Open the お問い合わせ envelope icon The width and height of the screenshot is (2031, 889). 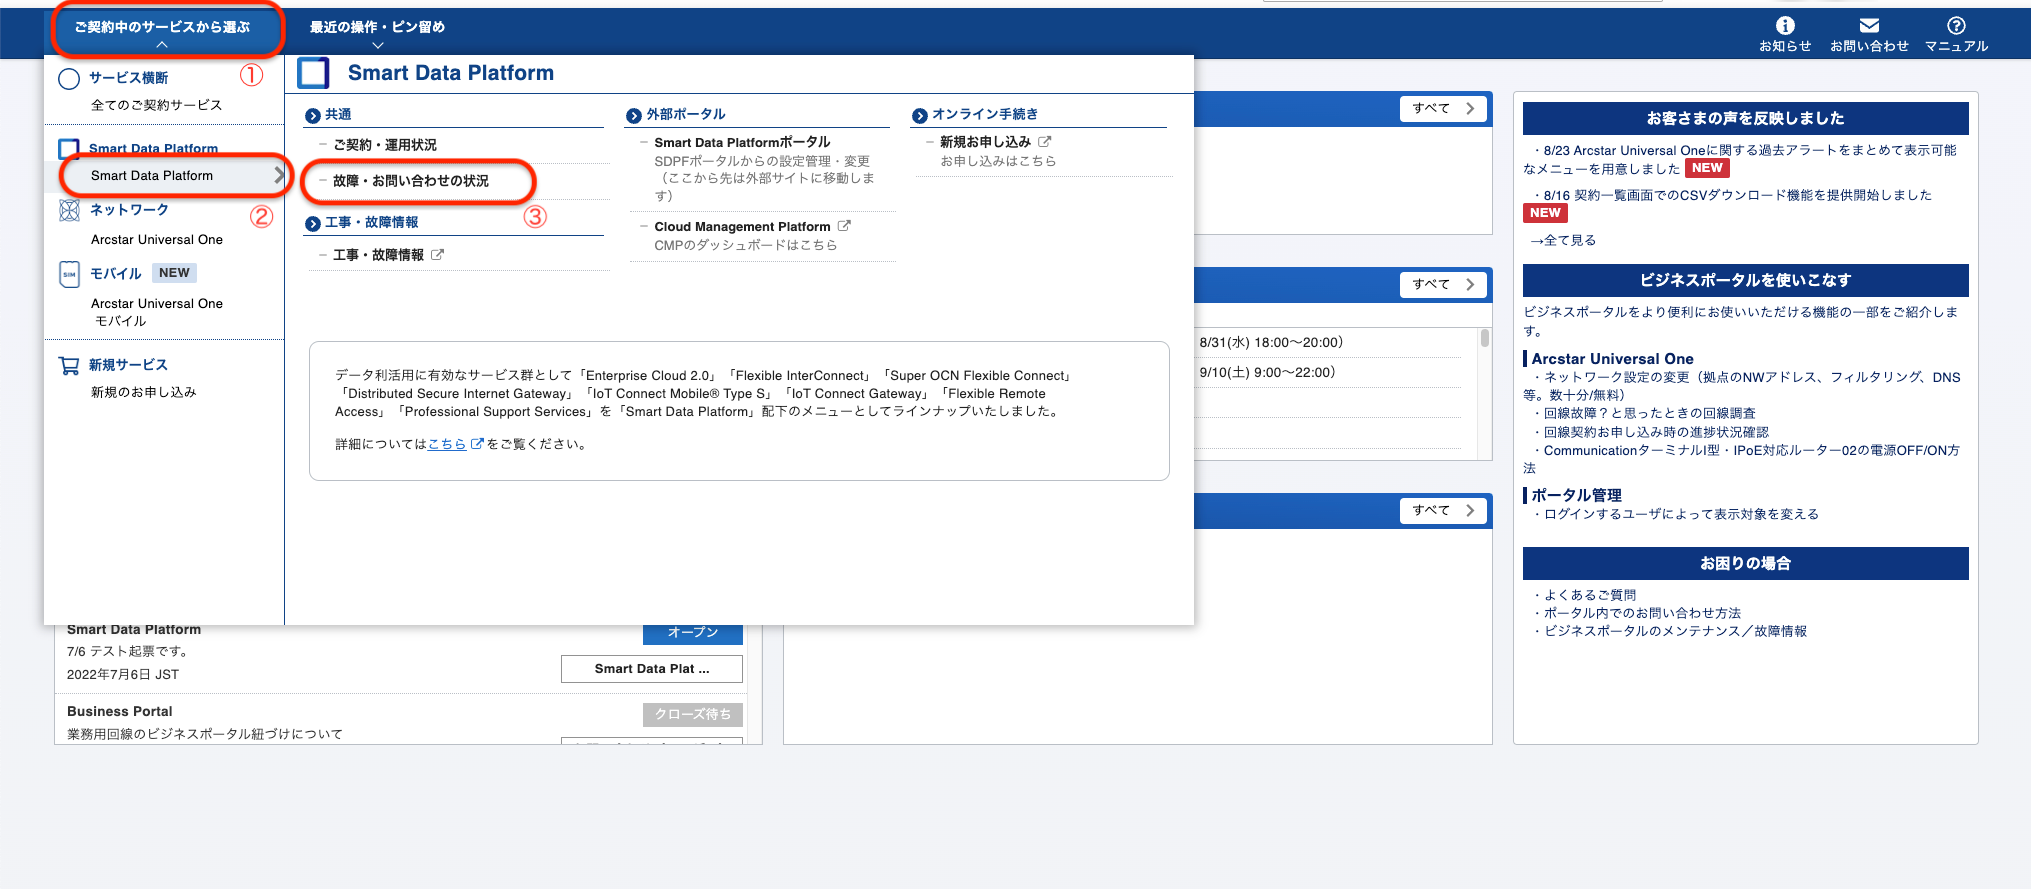tap(1869, 26)
